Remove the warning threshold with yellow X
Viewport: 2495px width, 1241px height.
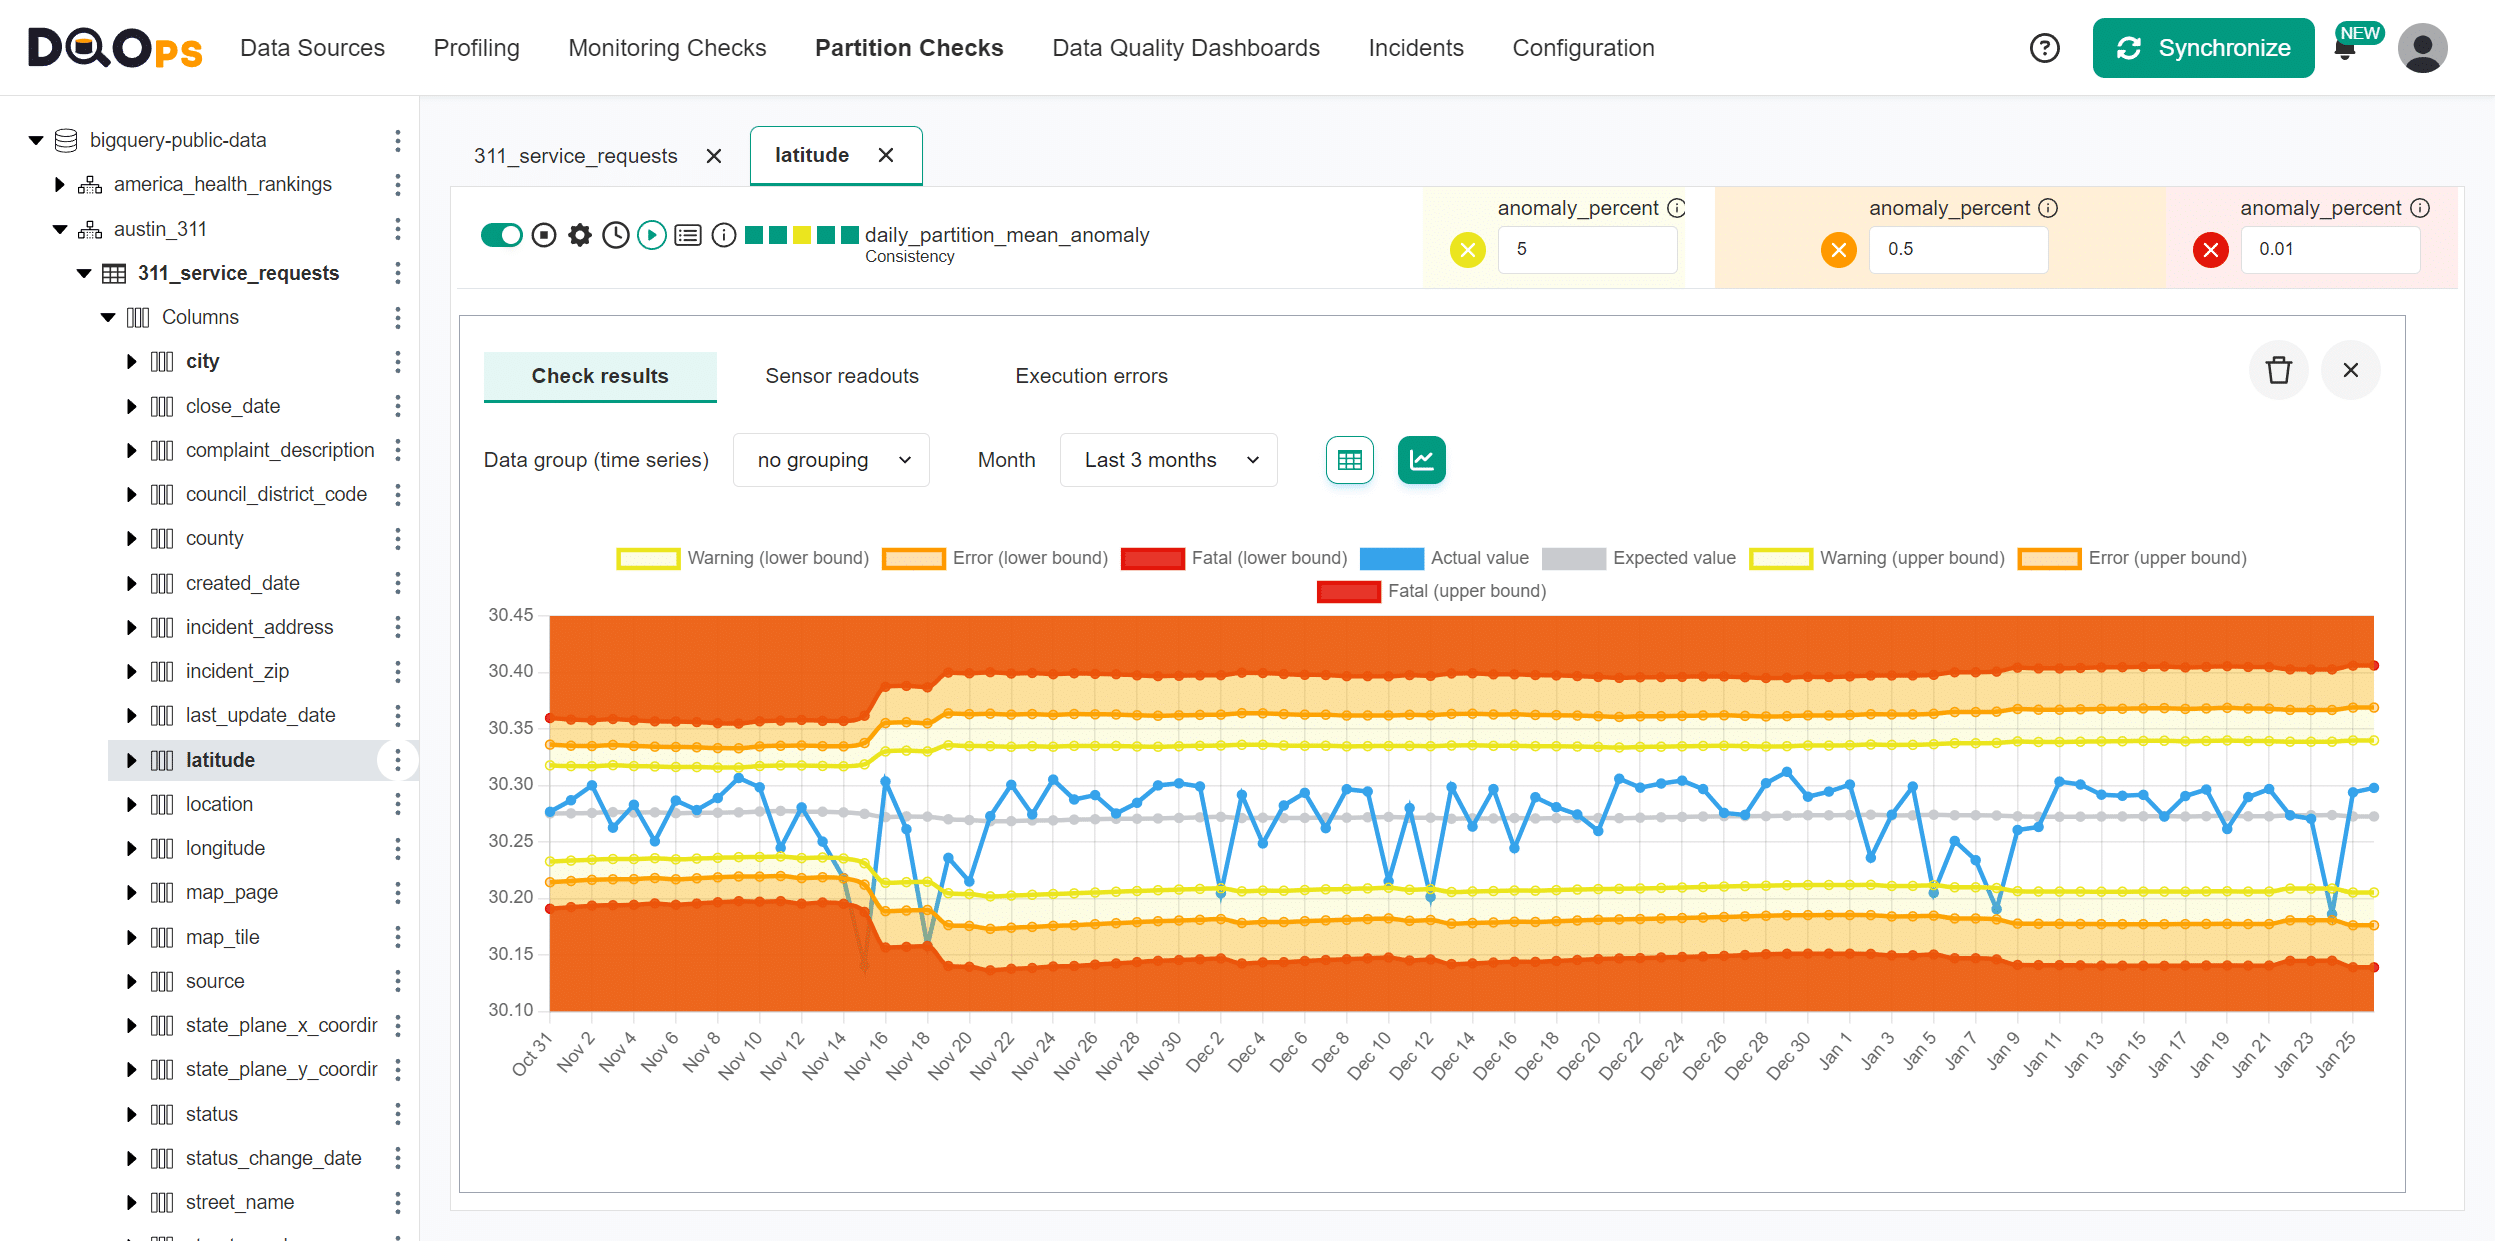pyautogui.click(x=1466, y=250)
